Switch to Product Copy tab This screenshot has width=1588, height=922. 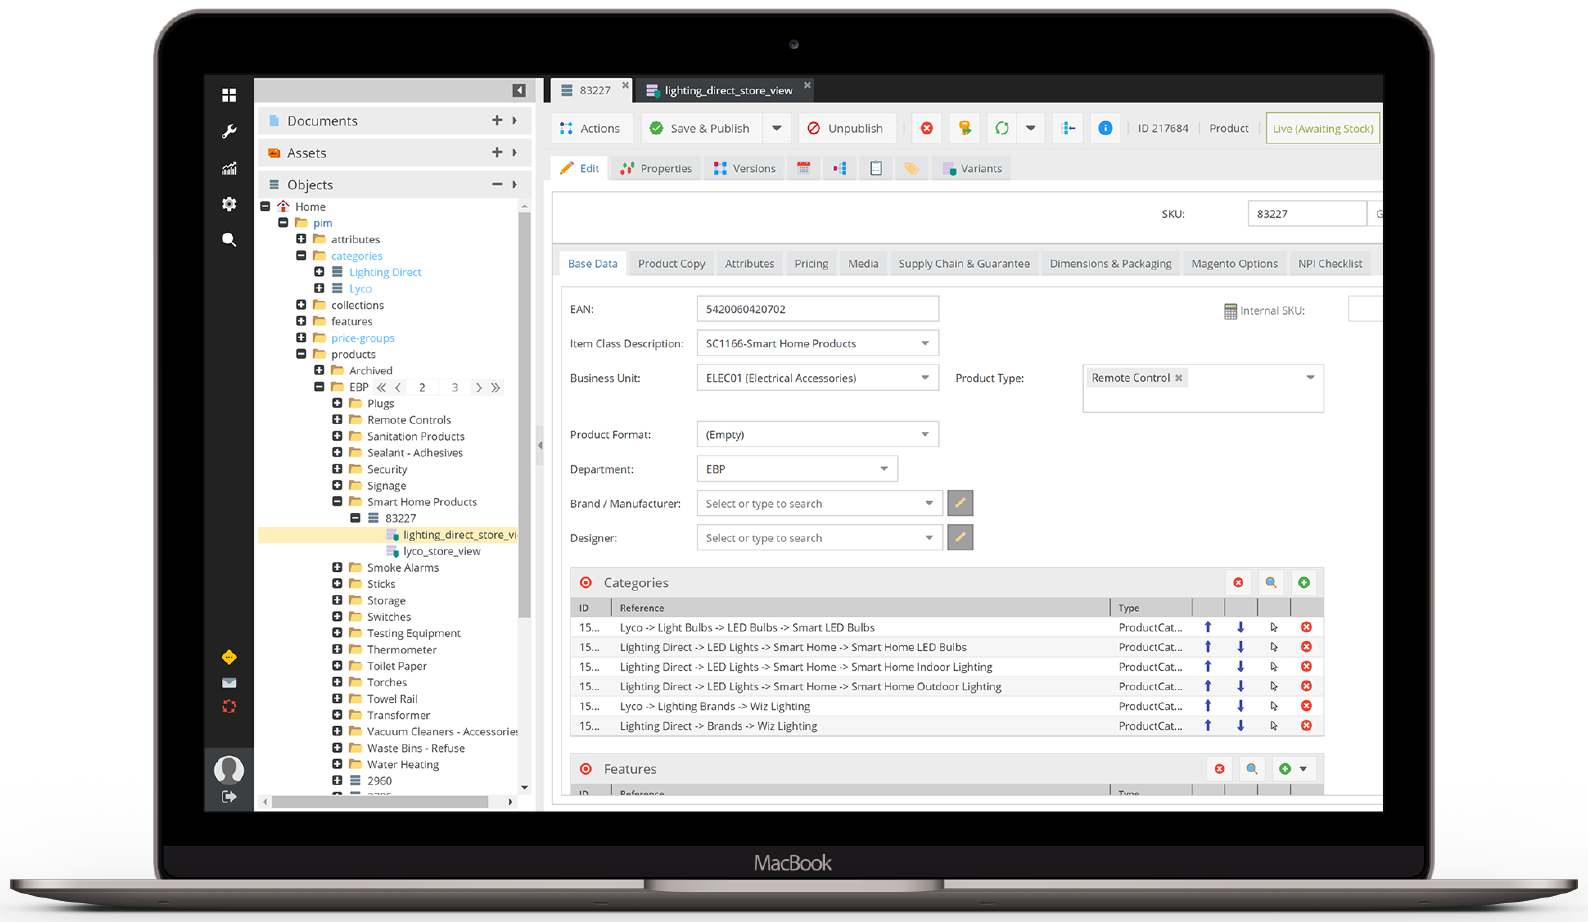click(x=672, y=264)
